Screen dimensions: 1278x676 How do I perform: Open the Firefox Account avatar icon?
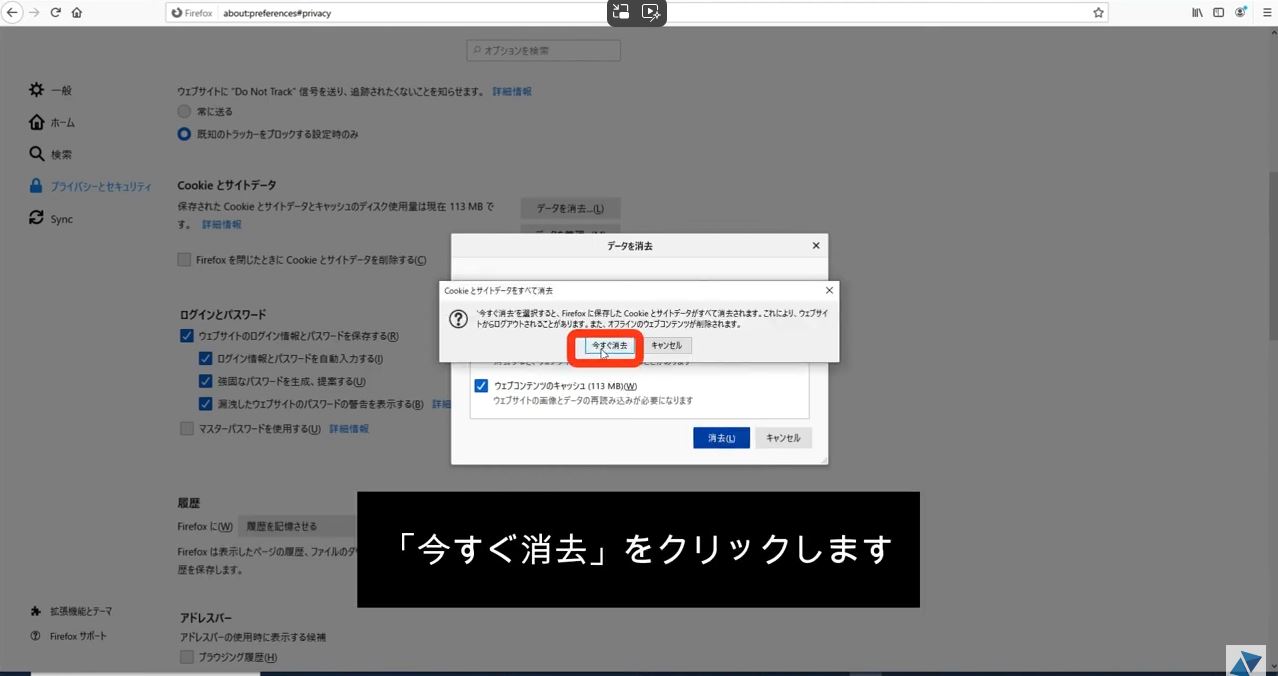pyautogui.click(x=1241, y=13)
